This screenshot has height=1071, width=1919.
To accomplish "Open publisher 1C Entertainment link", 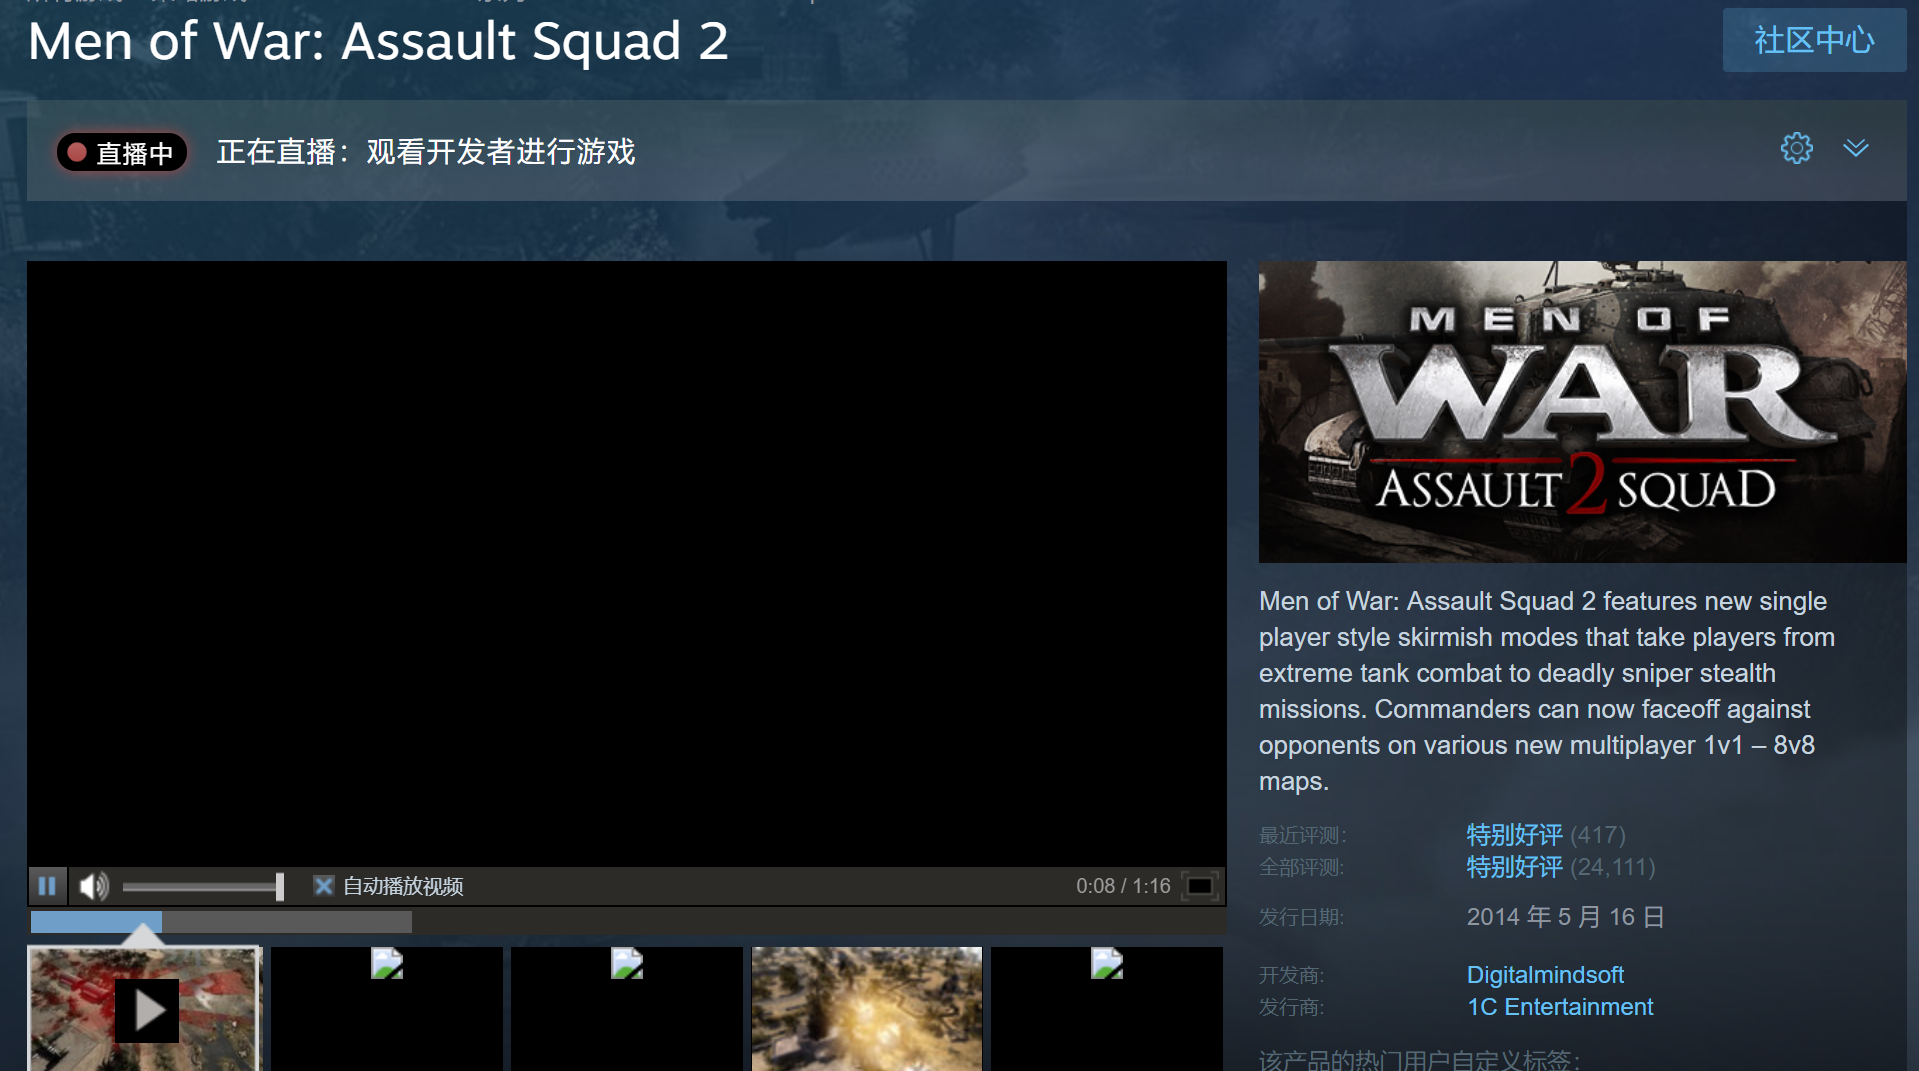I will pyautogui.click(x=1560, y=1006).
